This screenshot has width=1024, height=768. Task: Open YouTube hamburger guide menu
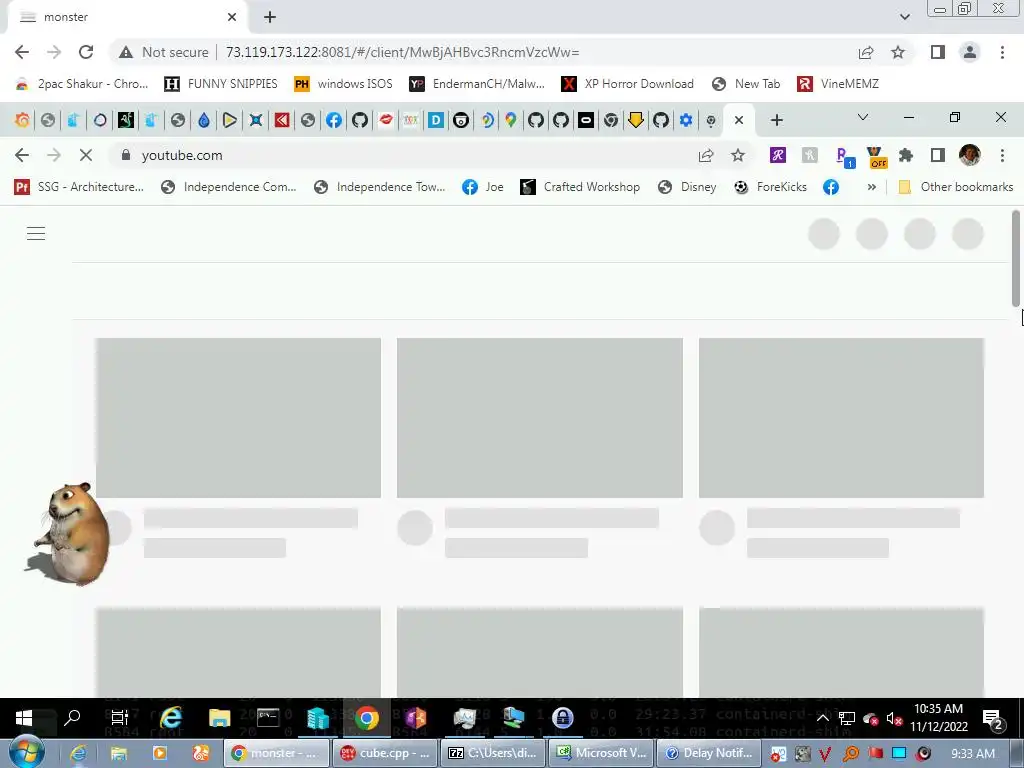[36, 233]
